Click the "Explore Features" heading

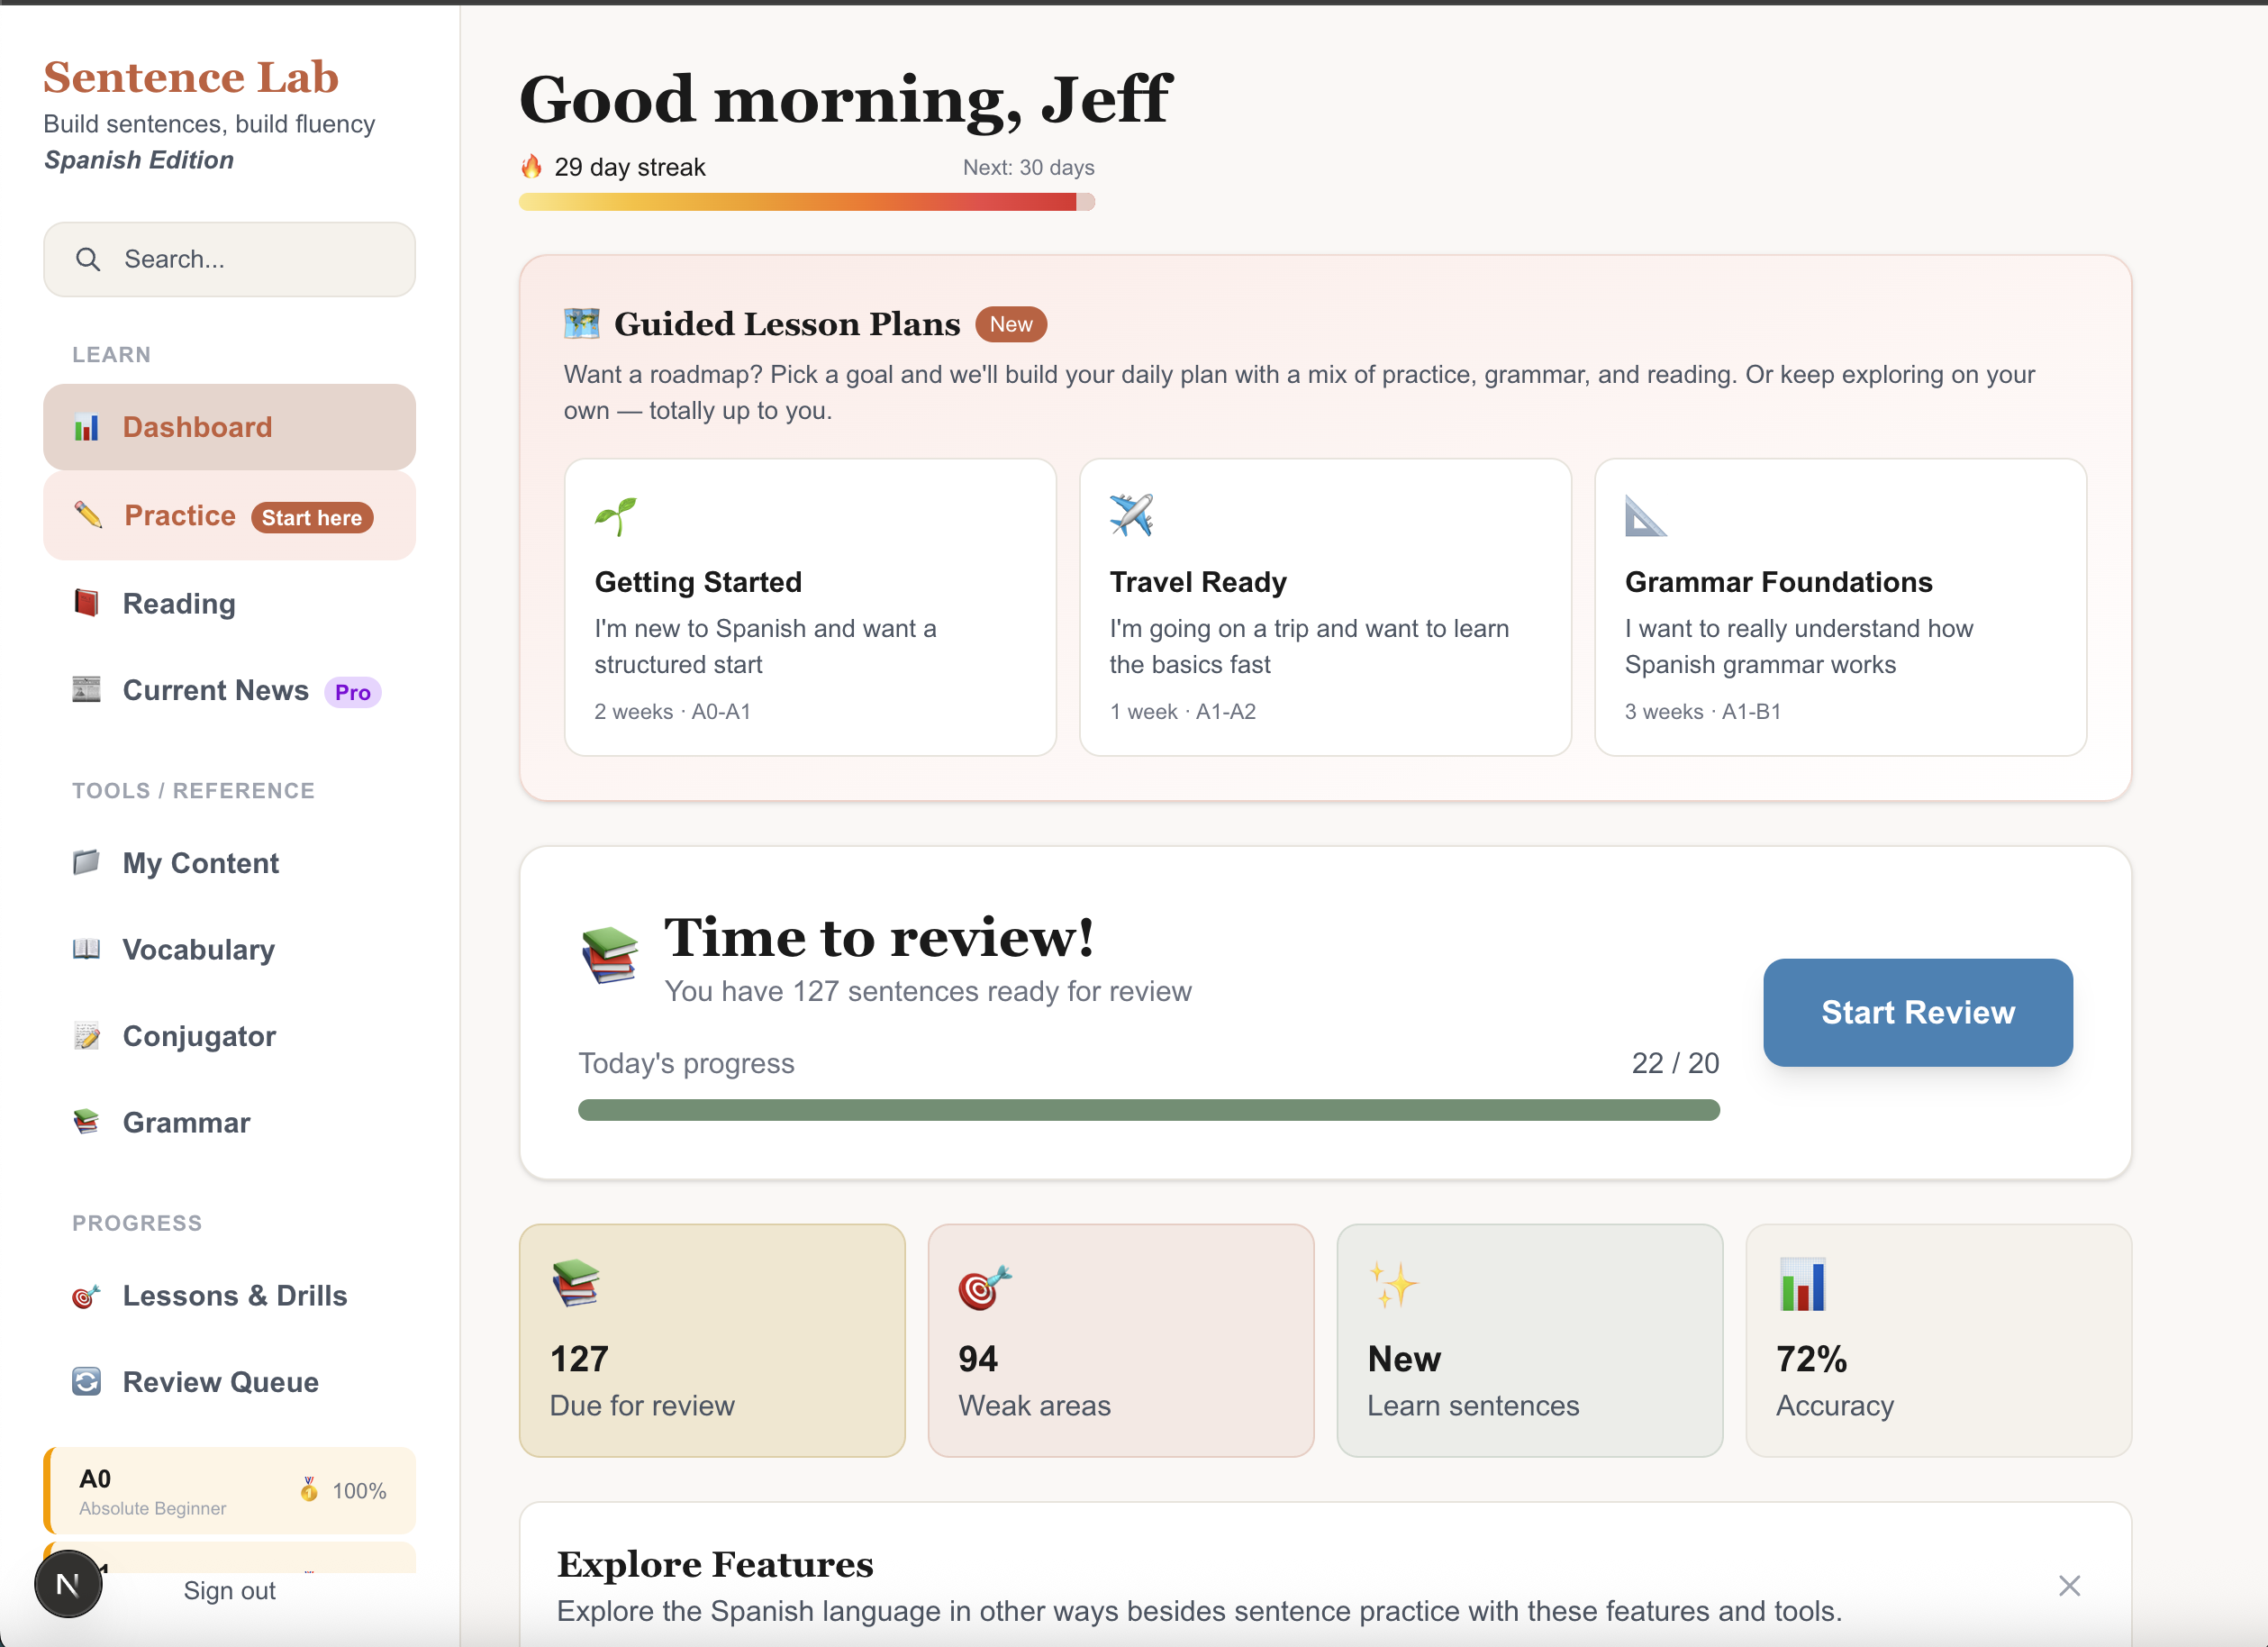pos(715,1564)
